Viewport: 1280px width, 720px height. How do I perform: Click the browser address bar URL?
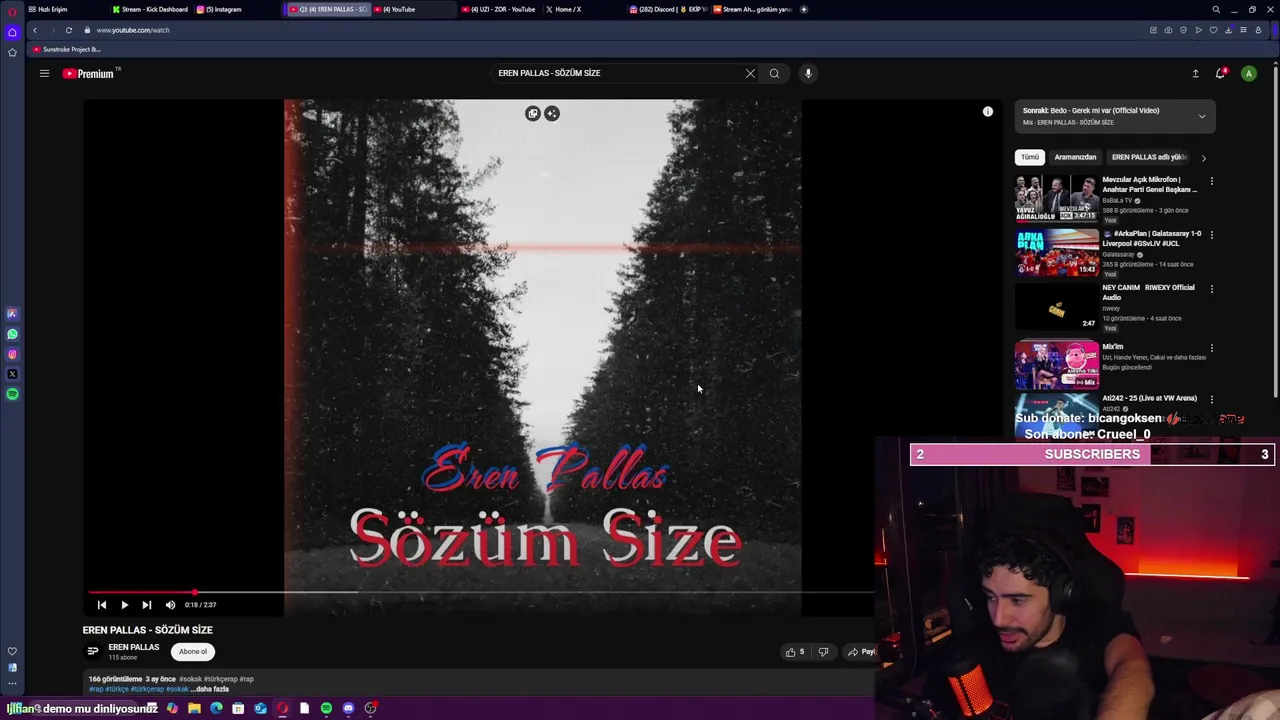coord(133,30)
